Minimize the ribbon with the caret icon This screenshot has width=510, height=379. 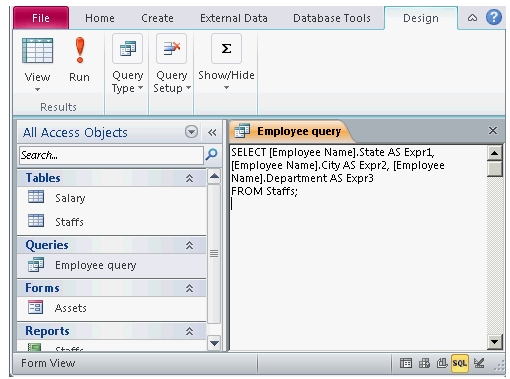point(472,18)
